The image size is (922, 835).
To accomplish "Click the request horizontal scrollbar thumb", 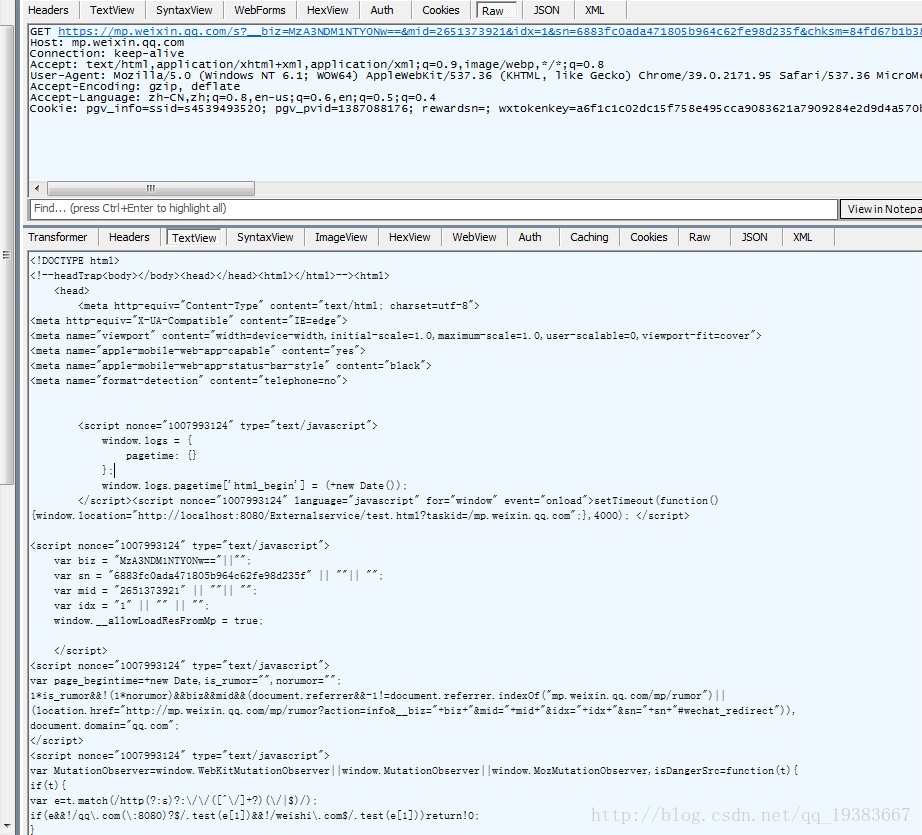I will [x=151, y=188].
